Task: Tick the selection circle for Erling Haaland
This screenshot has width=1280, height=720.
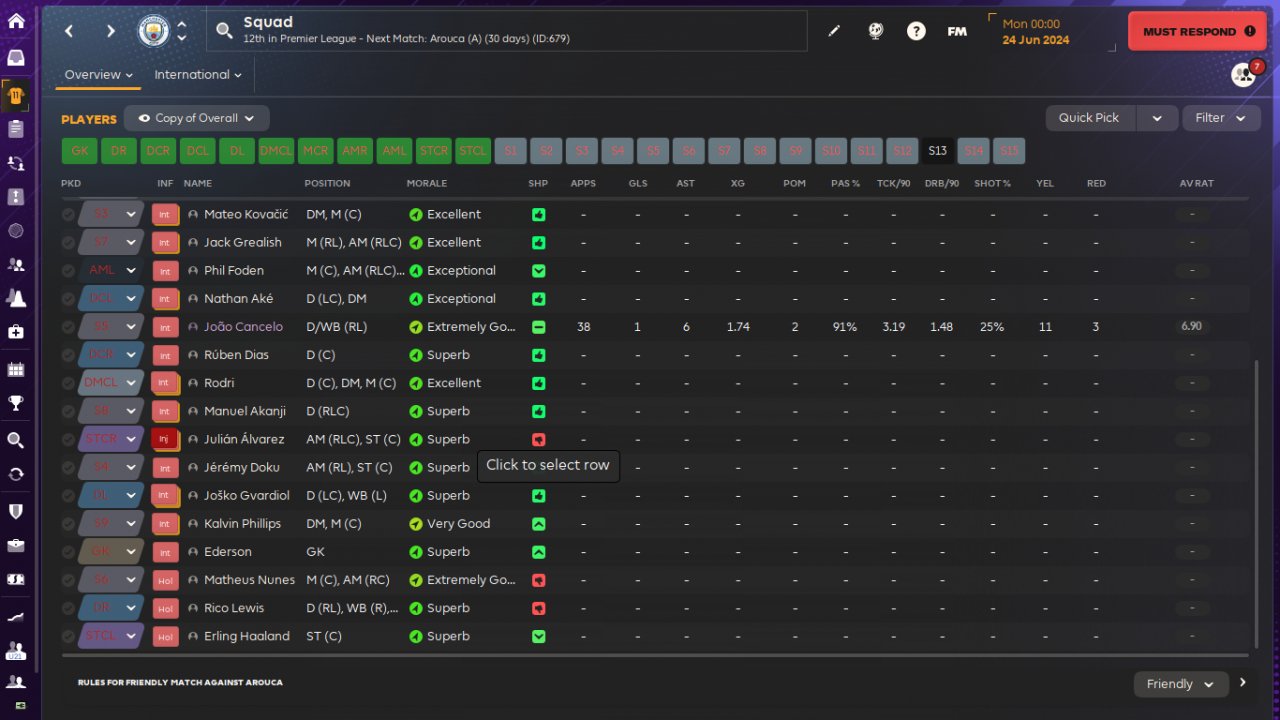Action: (x=68, y=636)
